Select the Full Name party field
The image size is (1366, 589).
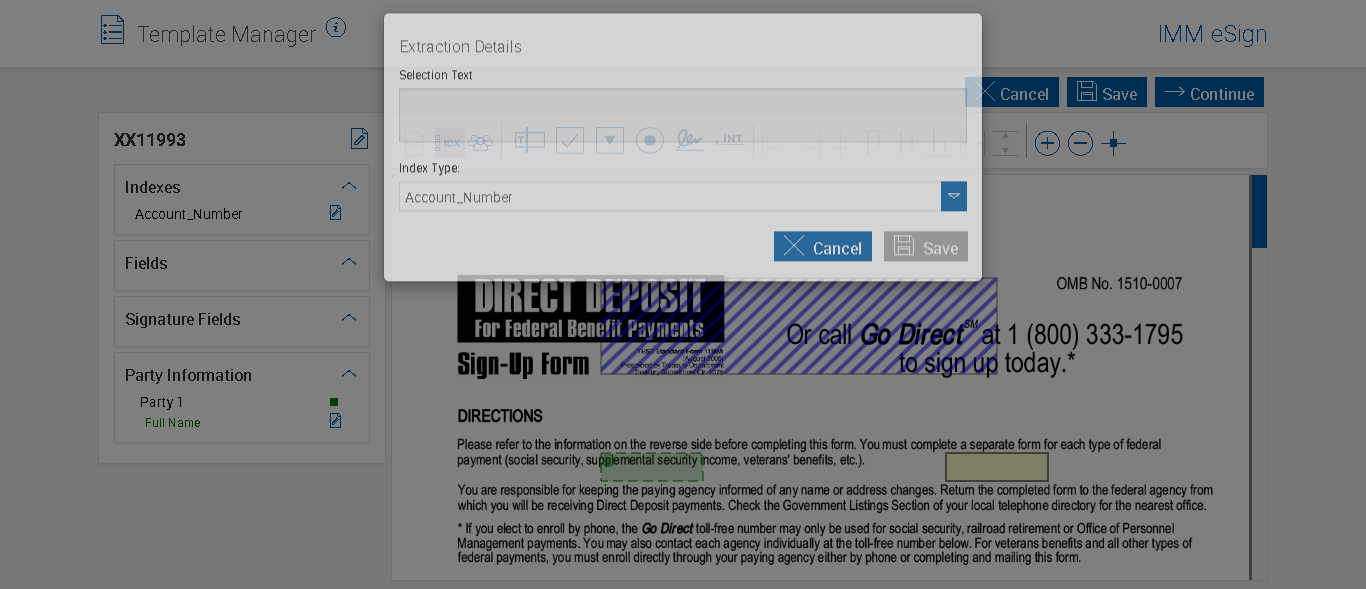click(173, 423)
